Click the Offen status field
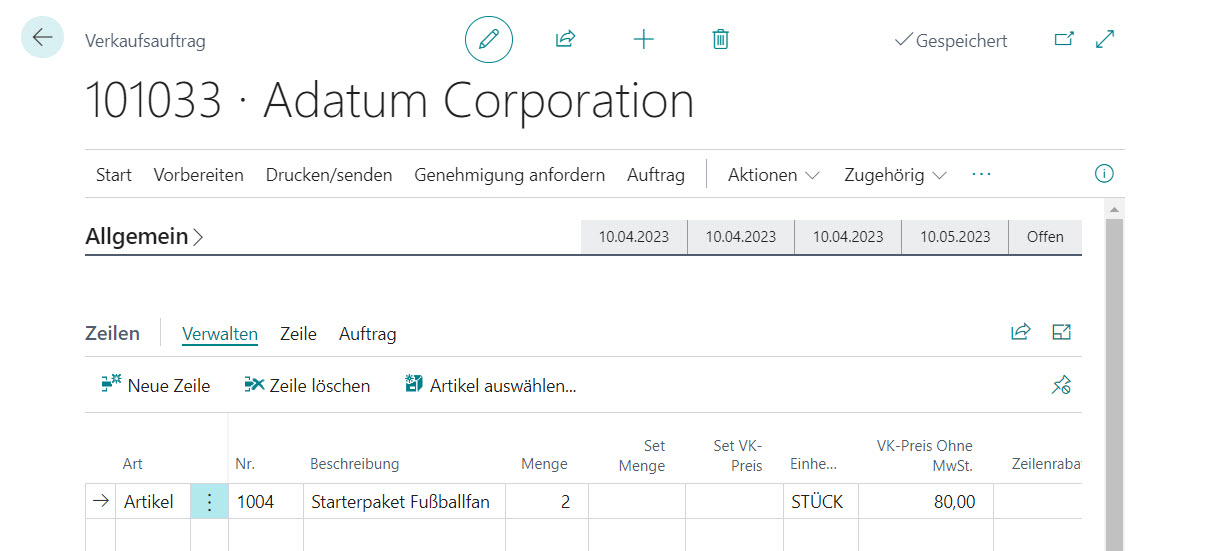 1045,237
